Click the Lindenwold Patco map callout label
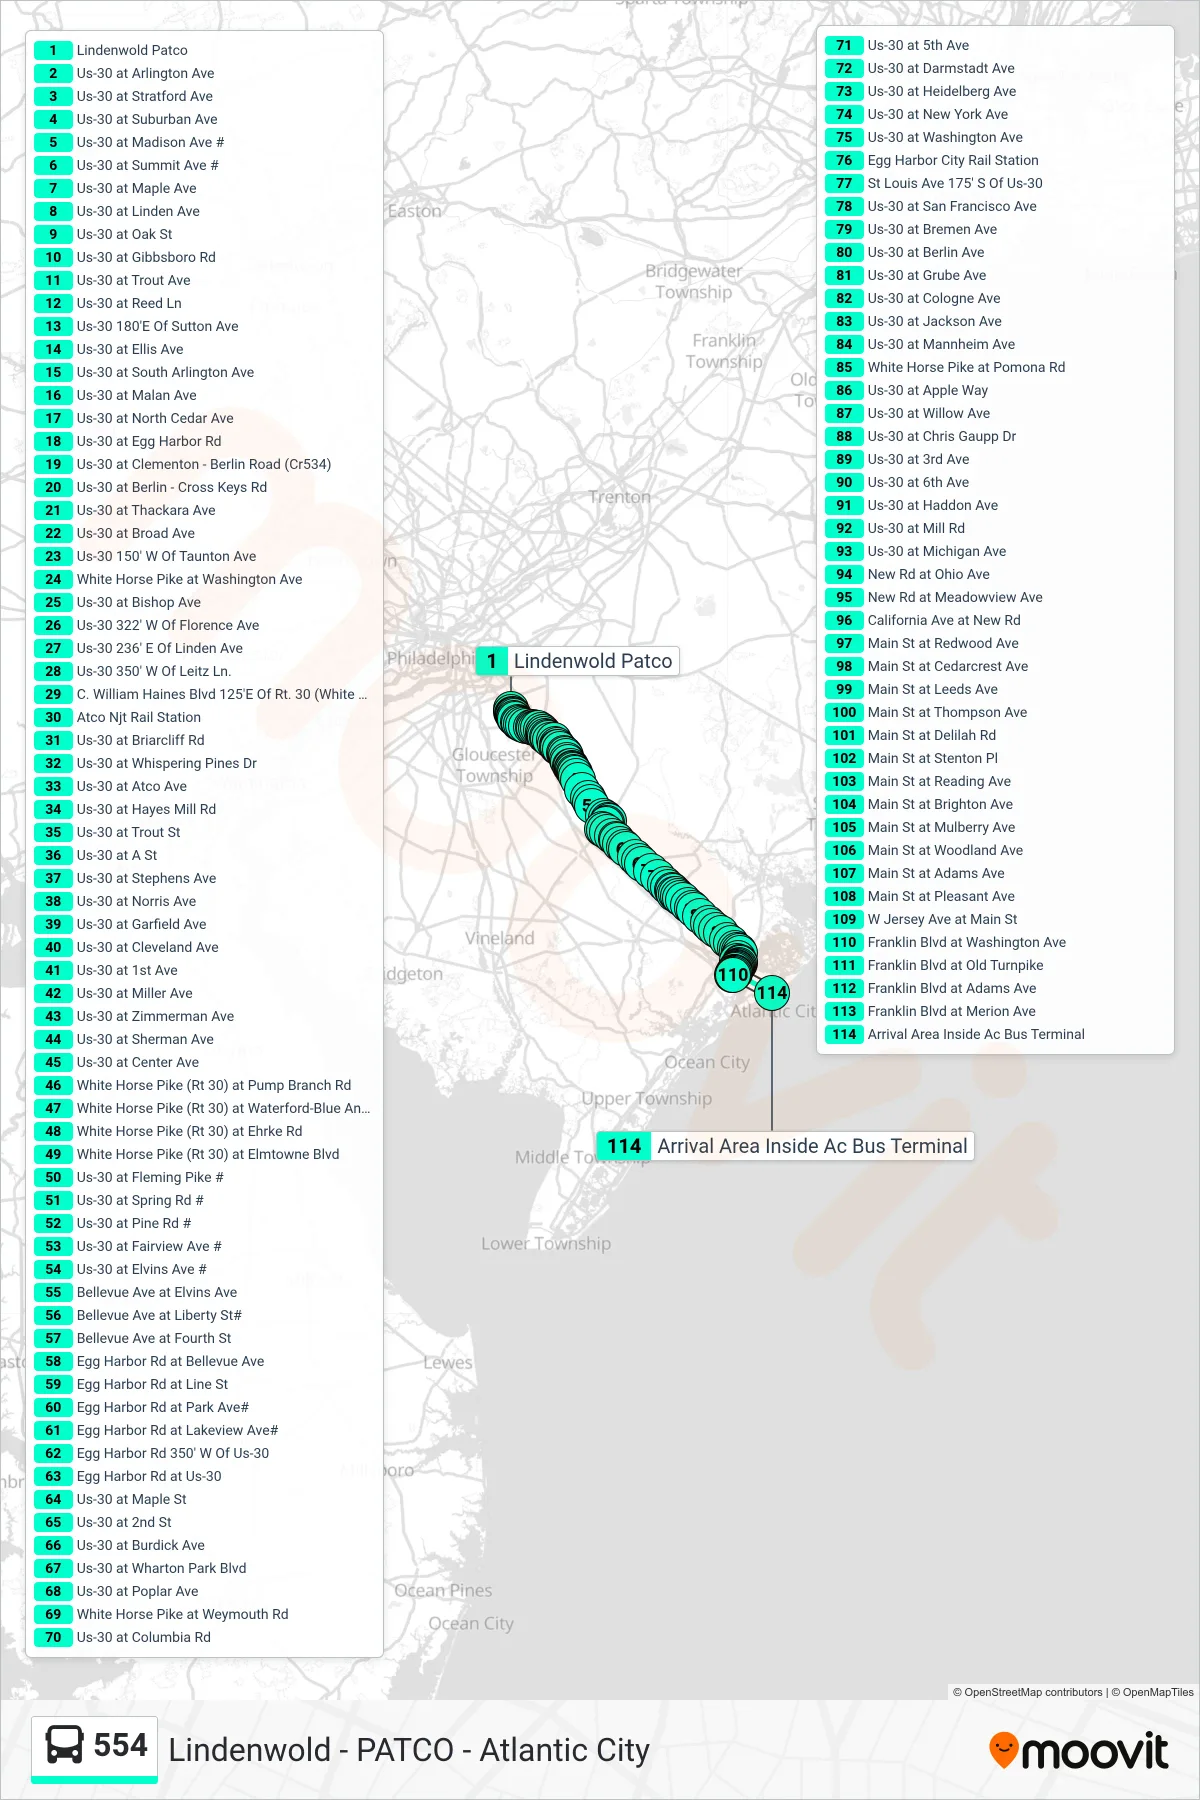Image resolution: width=1200 pixels, height=1800 pixels. pos(578,661)
